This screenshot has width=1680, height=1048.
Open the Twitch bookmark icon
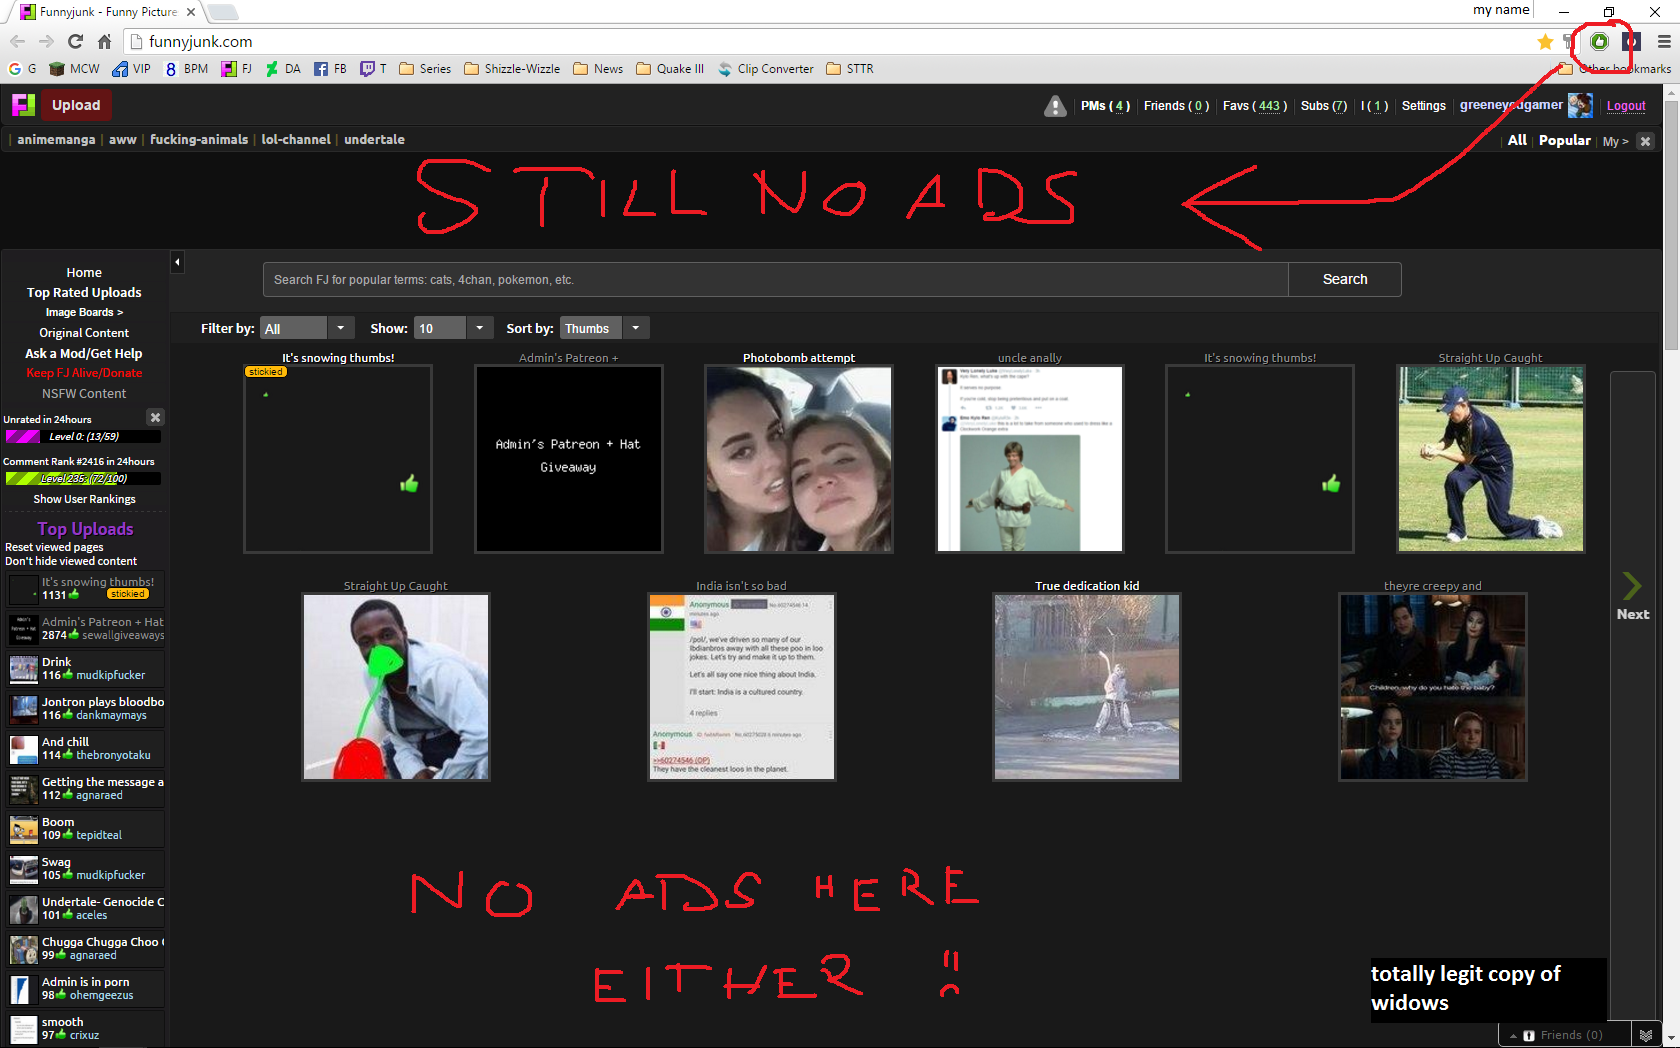click(367, 69)
